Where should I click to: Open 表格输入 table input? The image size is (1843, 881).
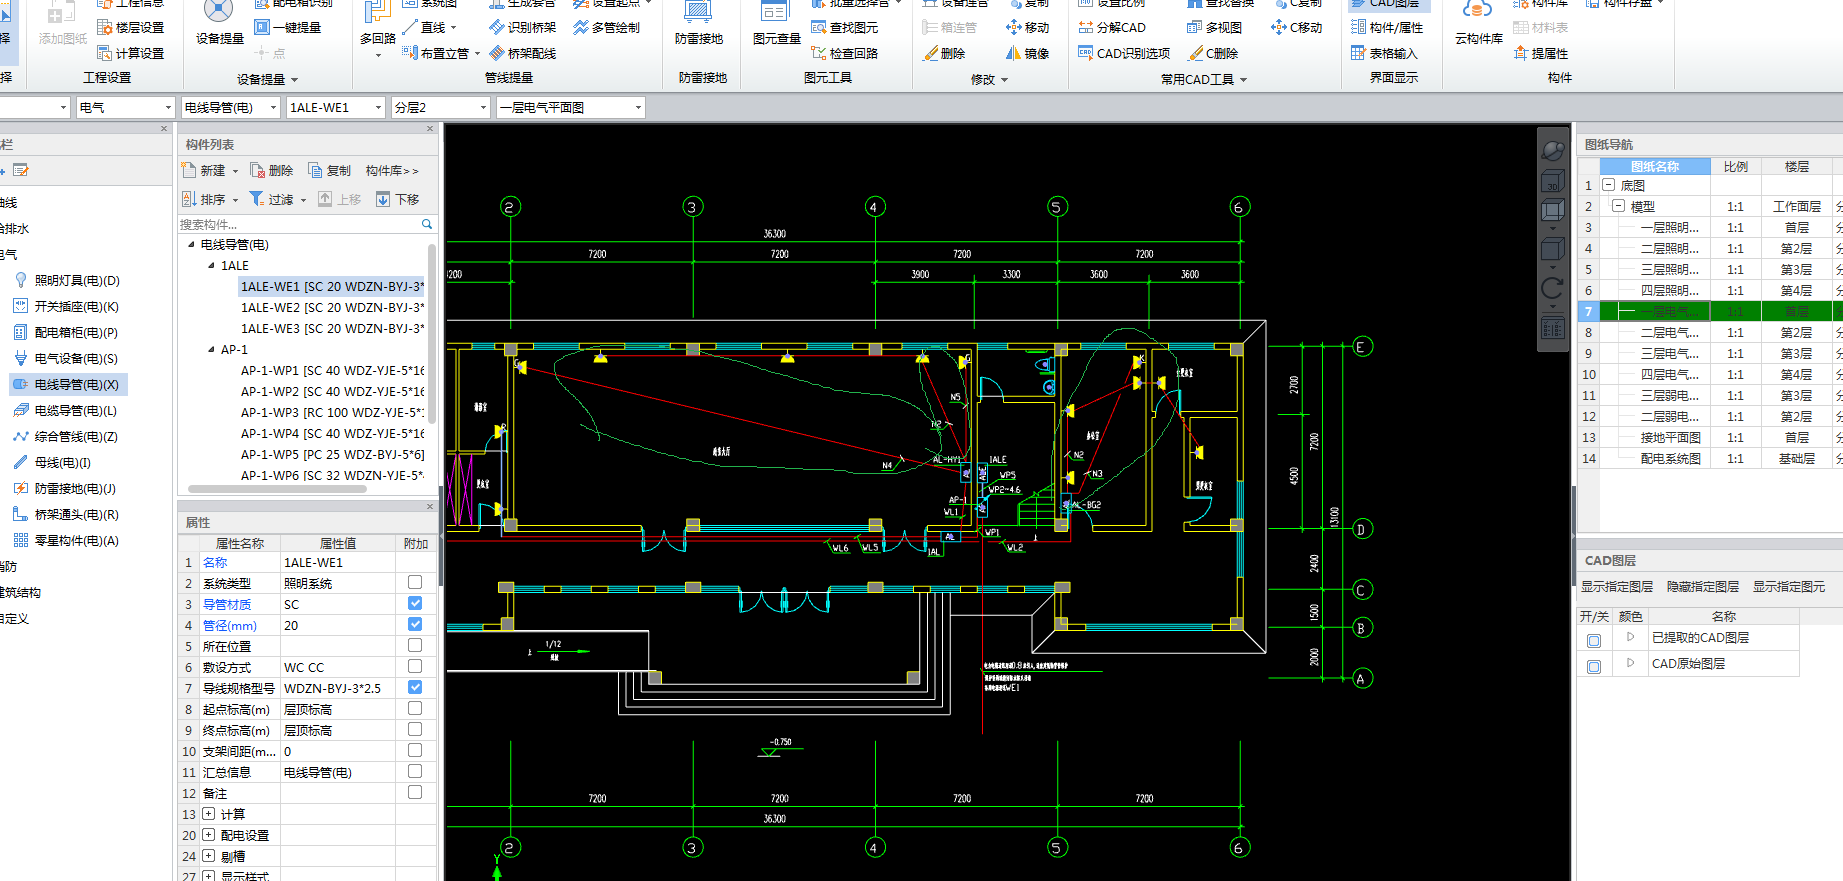tap(1384, 53)
